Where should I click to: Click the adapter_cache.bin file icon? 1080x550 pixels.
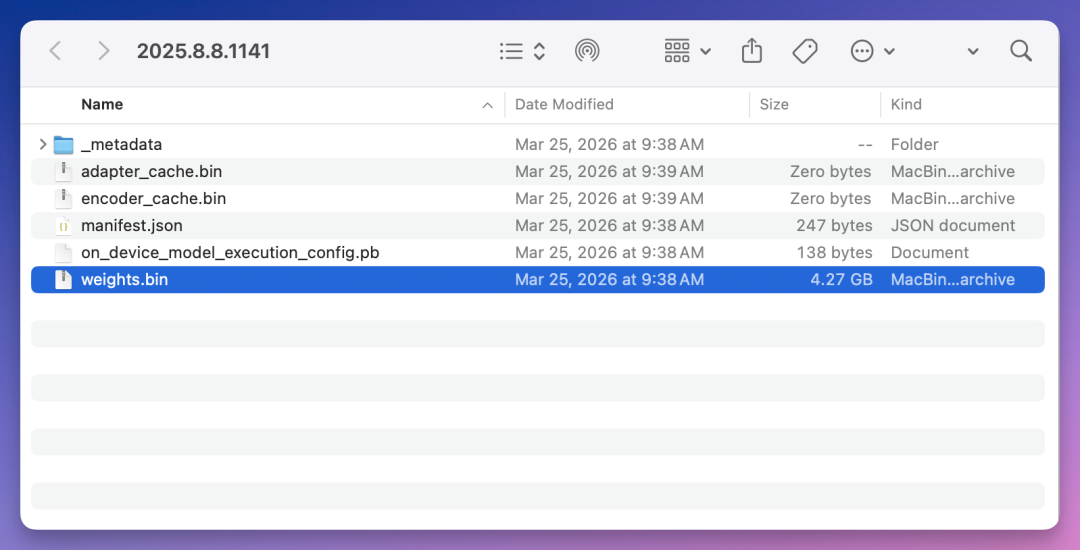point(63,171)
